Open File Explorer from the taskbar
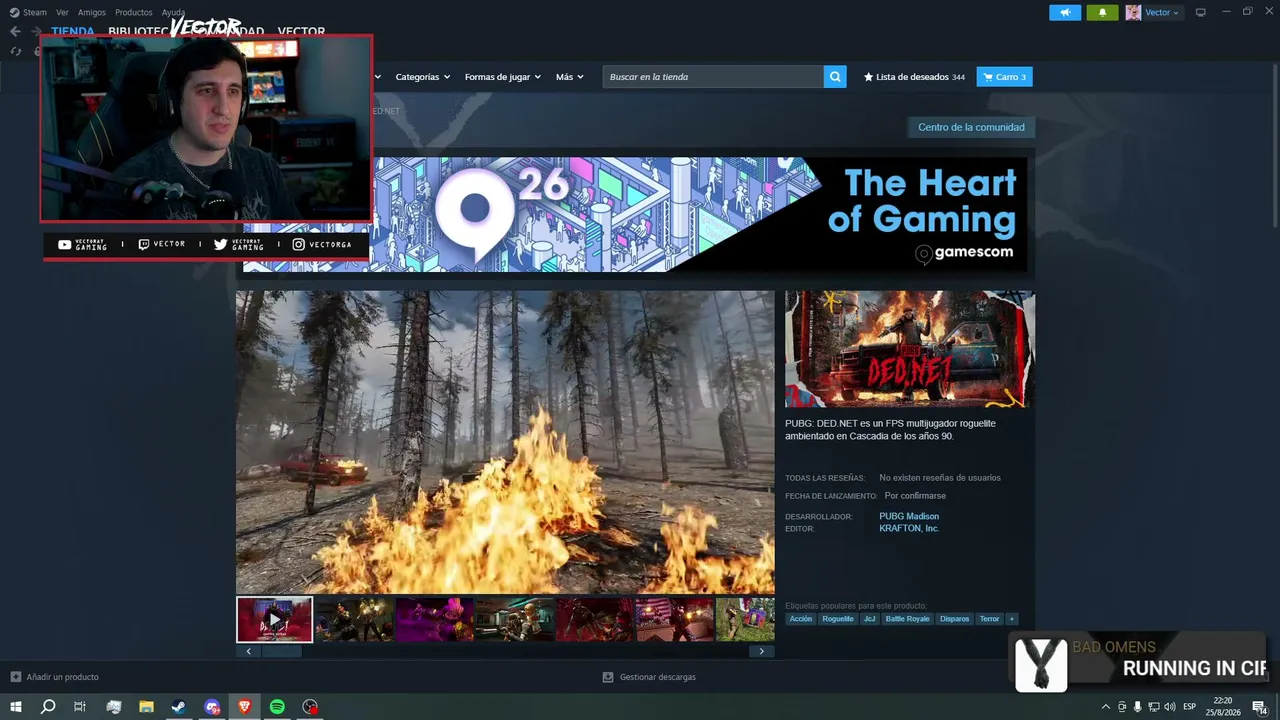This screenshot has width=1280, height=720. pos(146,707)
